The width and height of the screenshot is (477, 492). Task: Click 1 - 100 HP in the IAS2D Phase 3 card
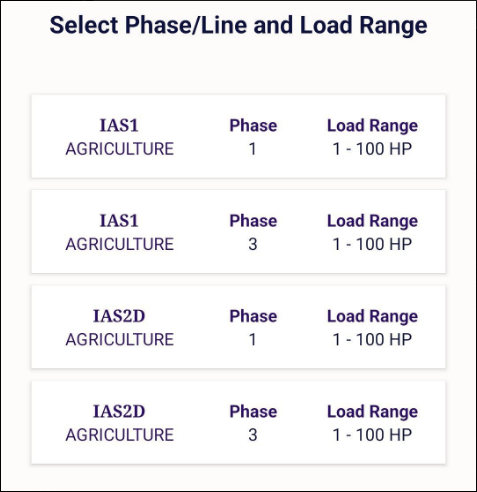pyautogui.click(x=372, y=435)
